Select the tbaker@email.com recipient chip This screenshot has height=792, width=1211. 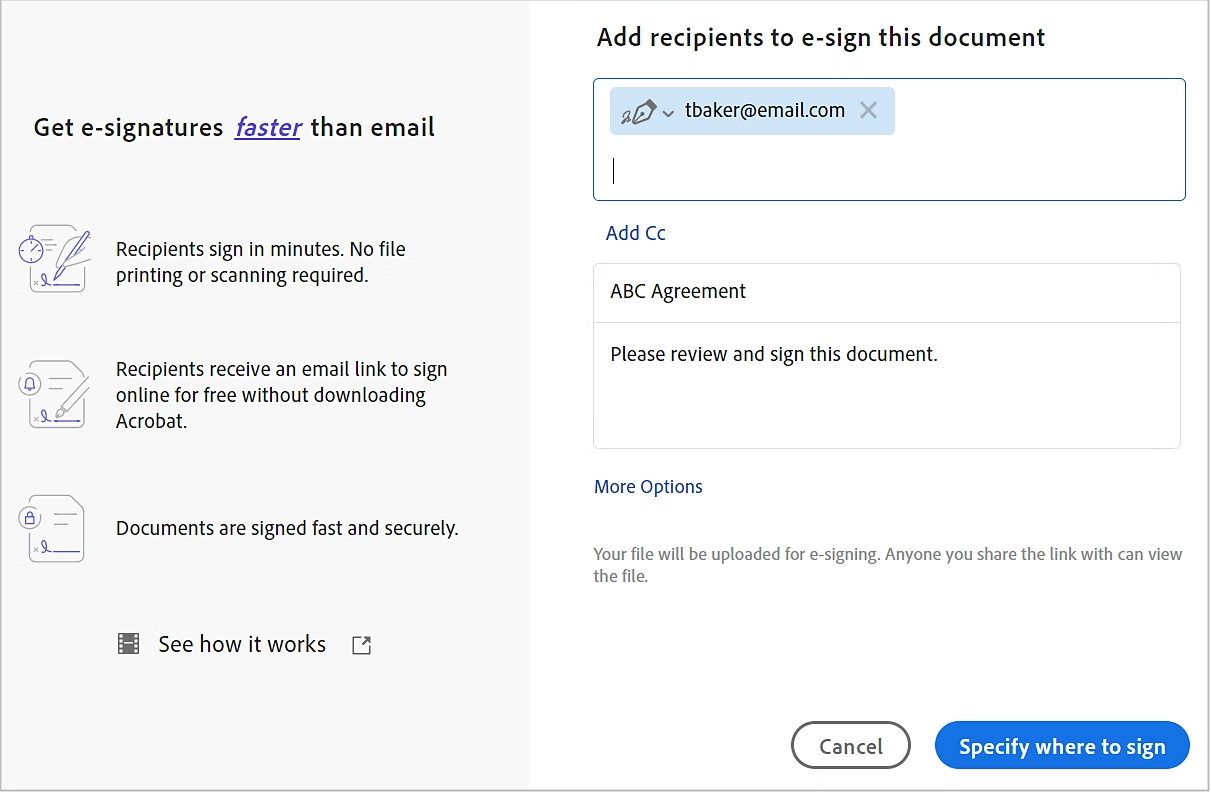[767, 110]
